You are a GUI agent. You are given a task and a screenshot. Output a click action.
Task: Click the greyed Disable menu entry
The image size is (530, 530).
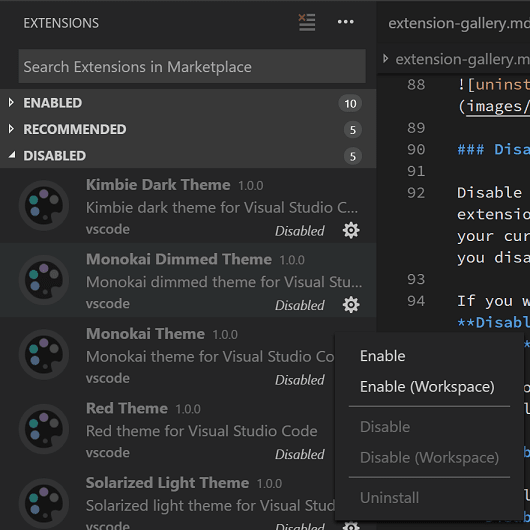385,427
